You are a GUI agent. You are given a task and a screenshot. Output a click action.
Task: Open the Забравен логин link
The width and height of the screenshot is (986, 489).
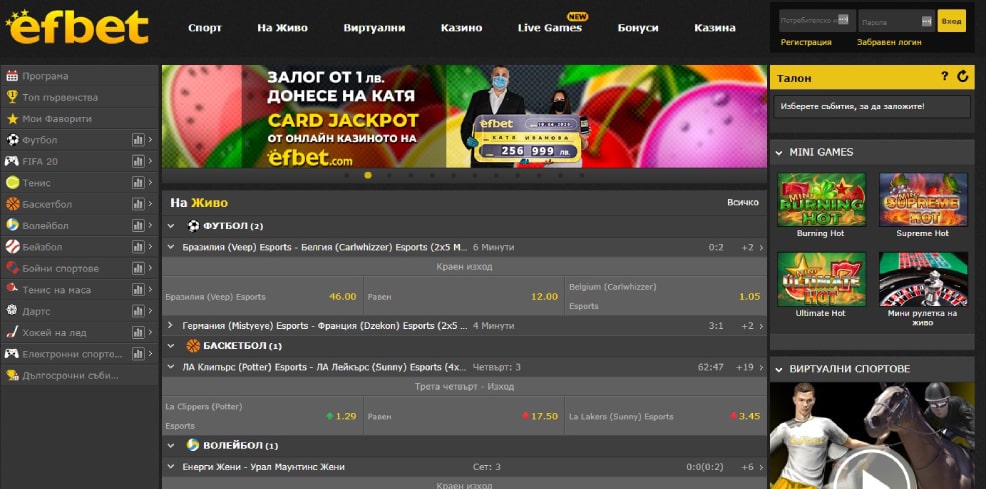[x=889, y=42]
